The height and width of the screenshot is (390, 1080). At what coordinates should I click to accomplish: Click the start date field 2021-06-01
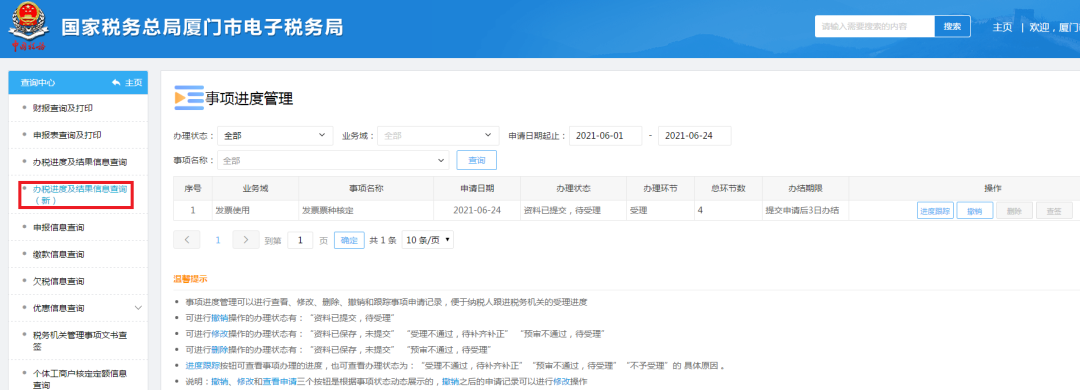tap(605, 136)
